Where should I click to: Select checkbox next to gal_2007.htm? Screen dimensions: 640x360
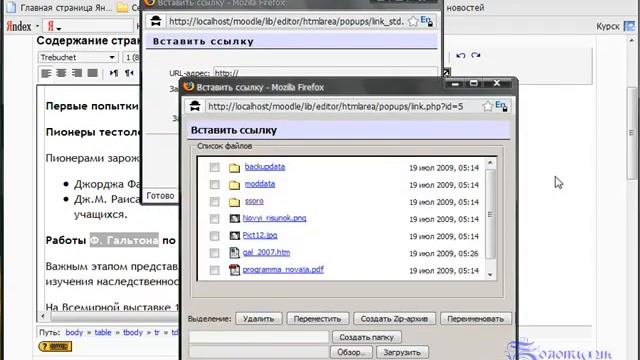pyautogui.click(x=214, y=253)
